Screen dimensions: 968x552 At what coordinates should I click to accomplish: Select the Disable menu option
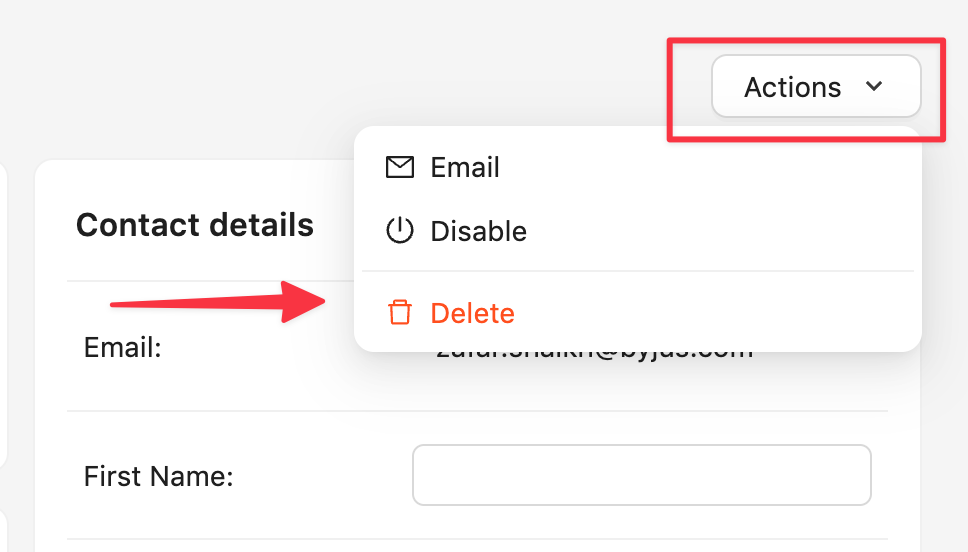[478, 231]
